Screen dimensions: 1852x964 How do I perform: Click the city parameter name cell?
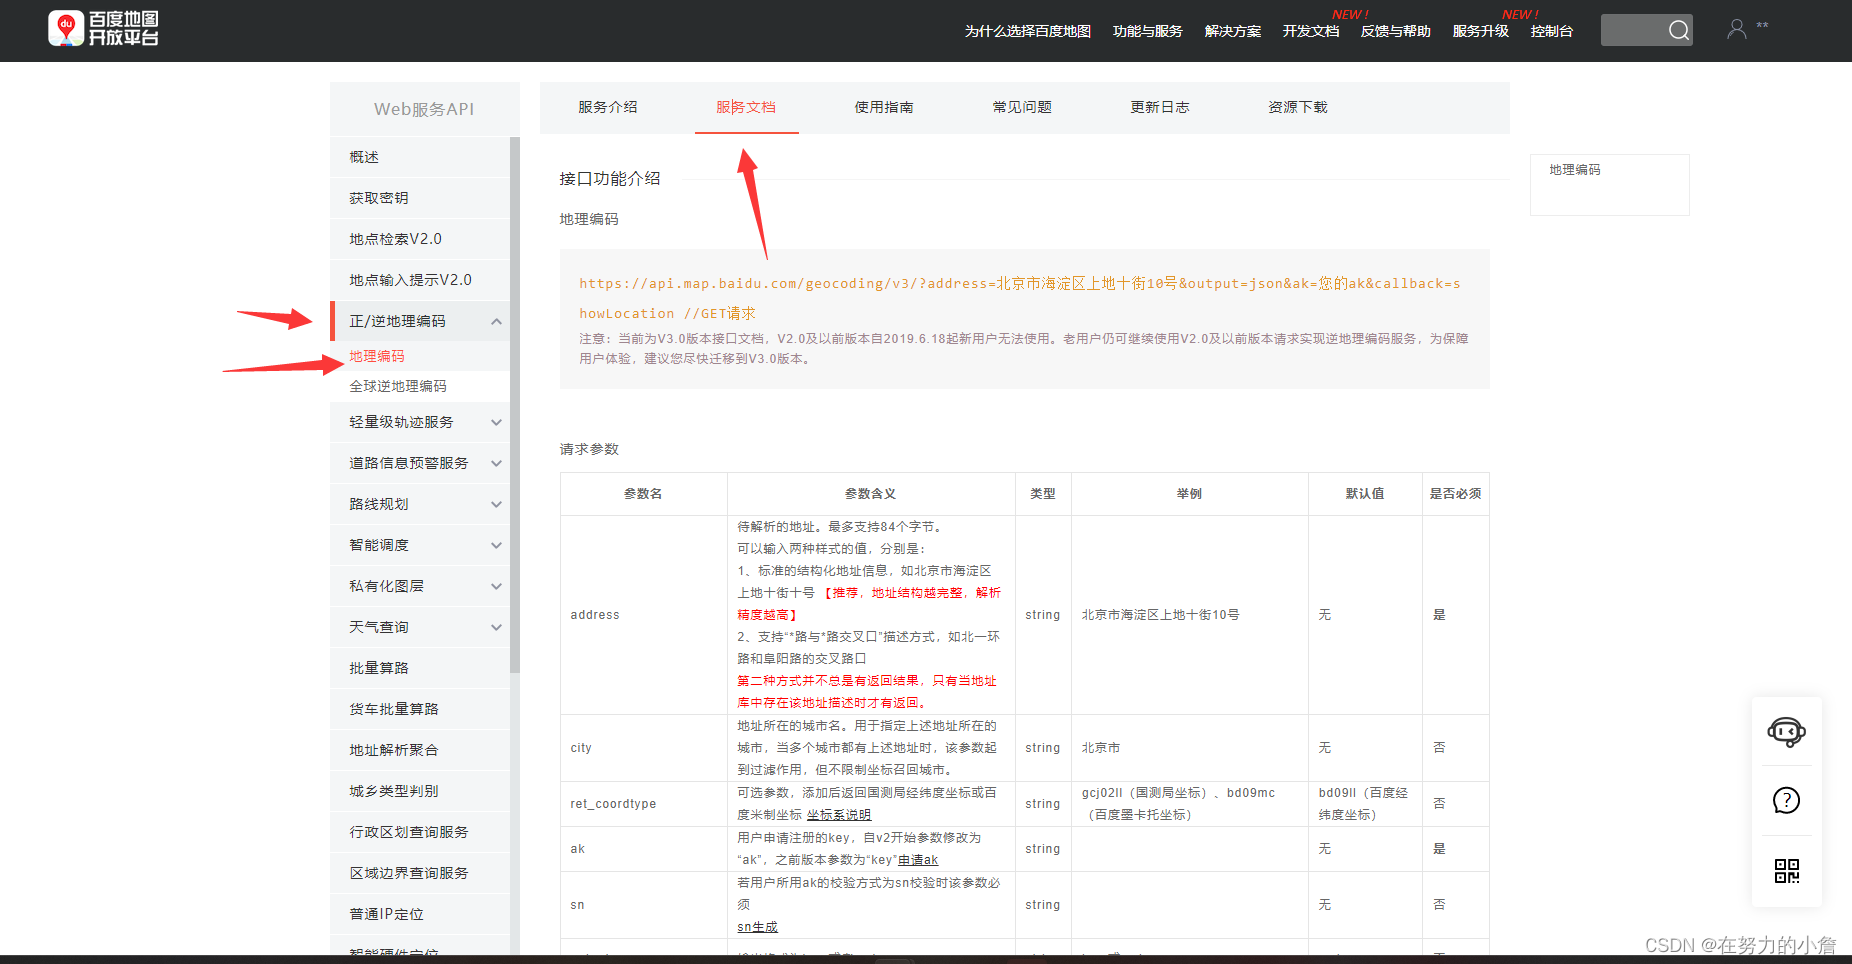pyautogui.click(x=644, y=748)
